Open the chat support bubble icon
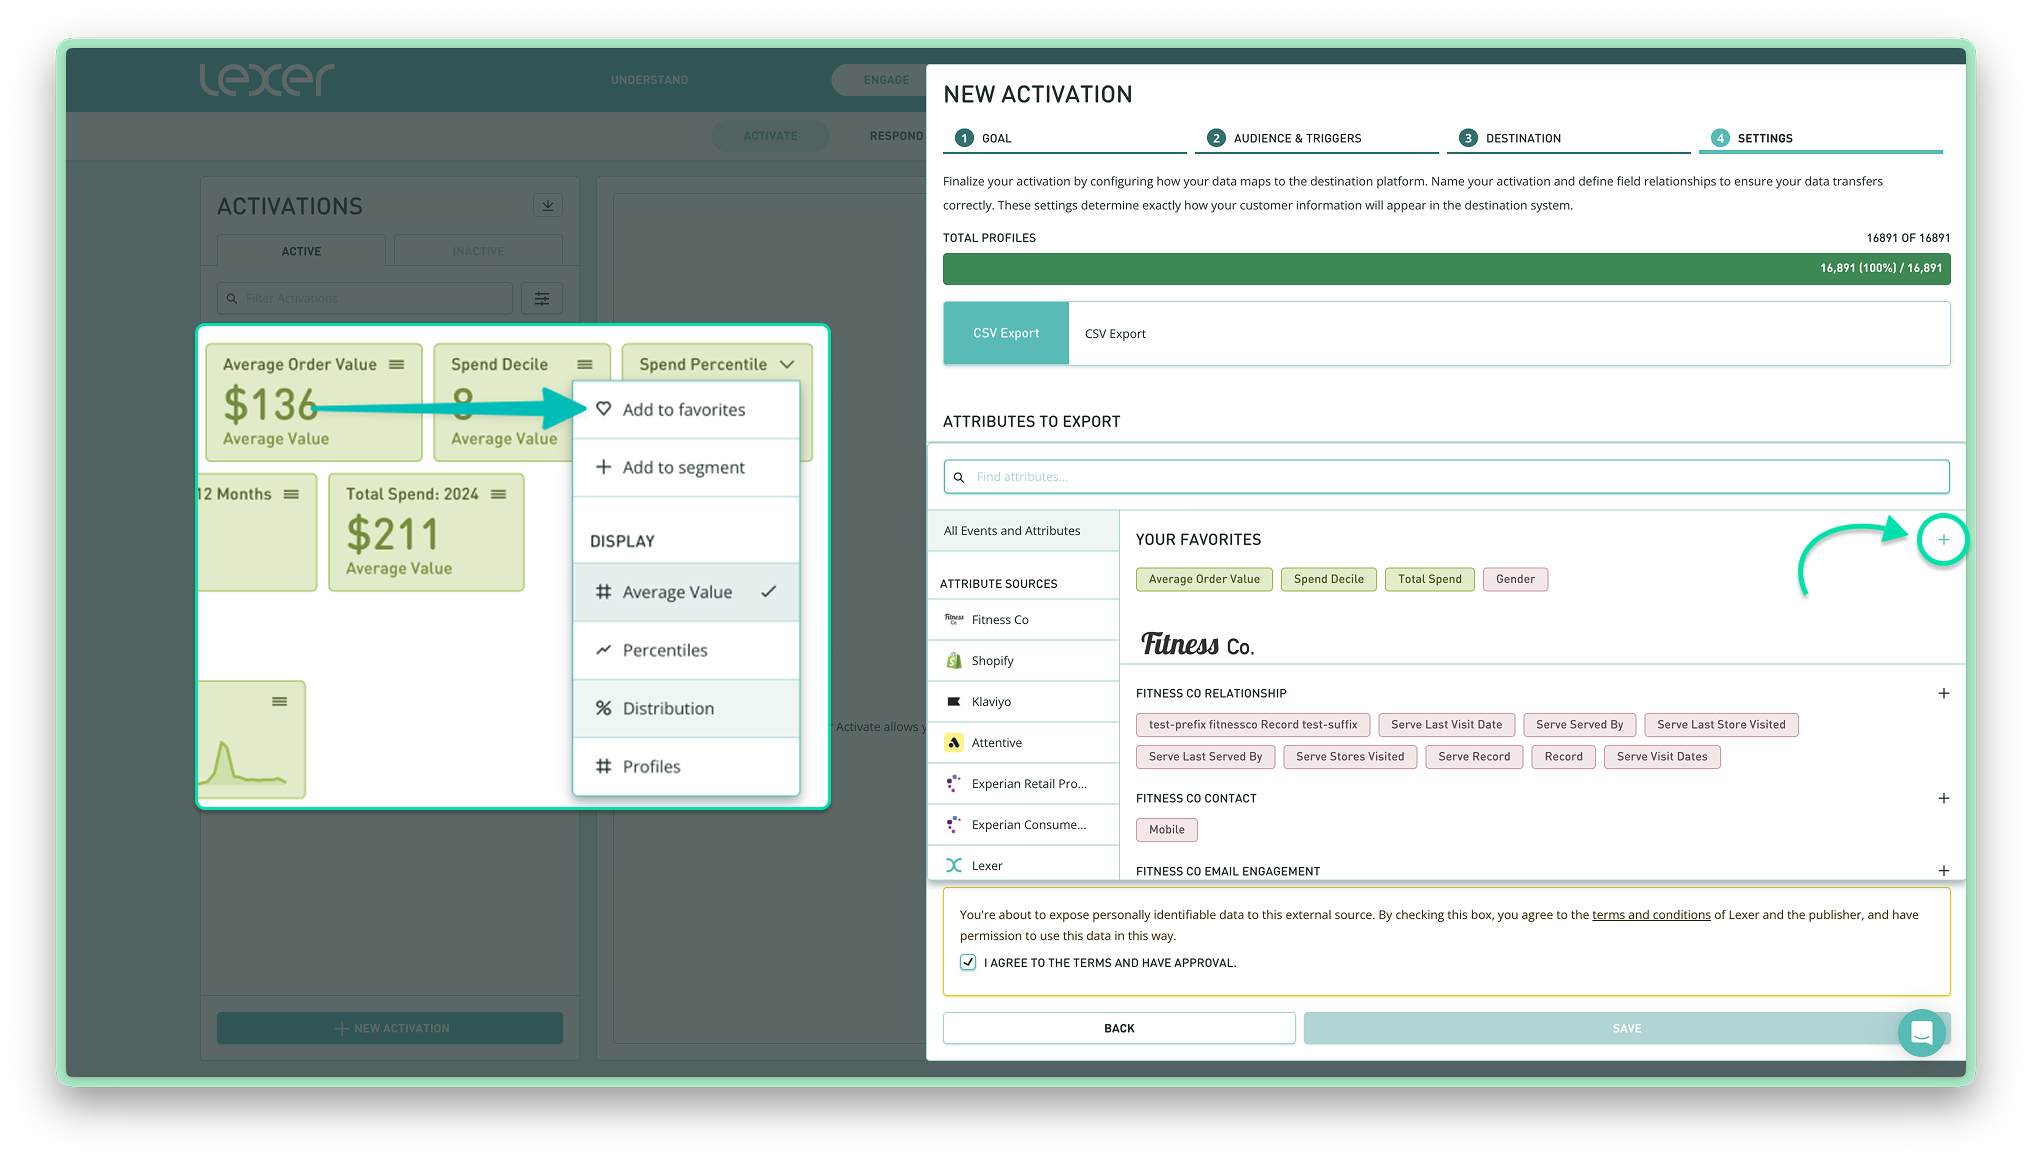 click(x=1921, y=1033)
